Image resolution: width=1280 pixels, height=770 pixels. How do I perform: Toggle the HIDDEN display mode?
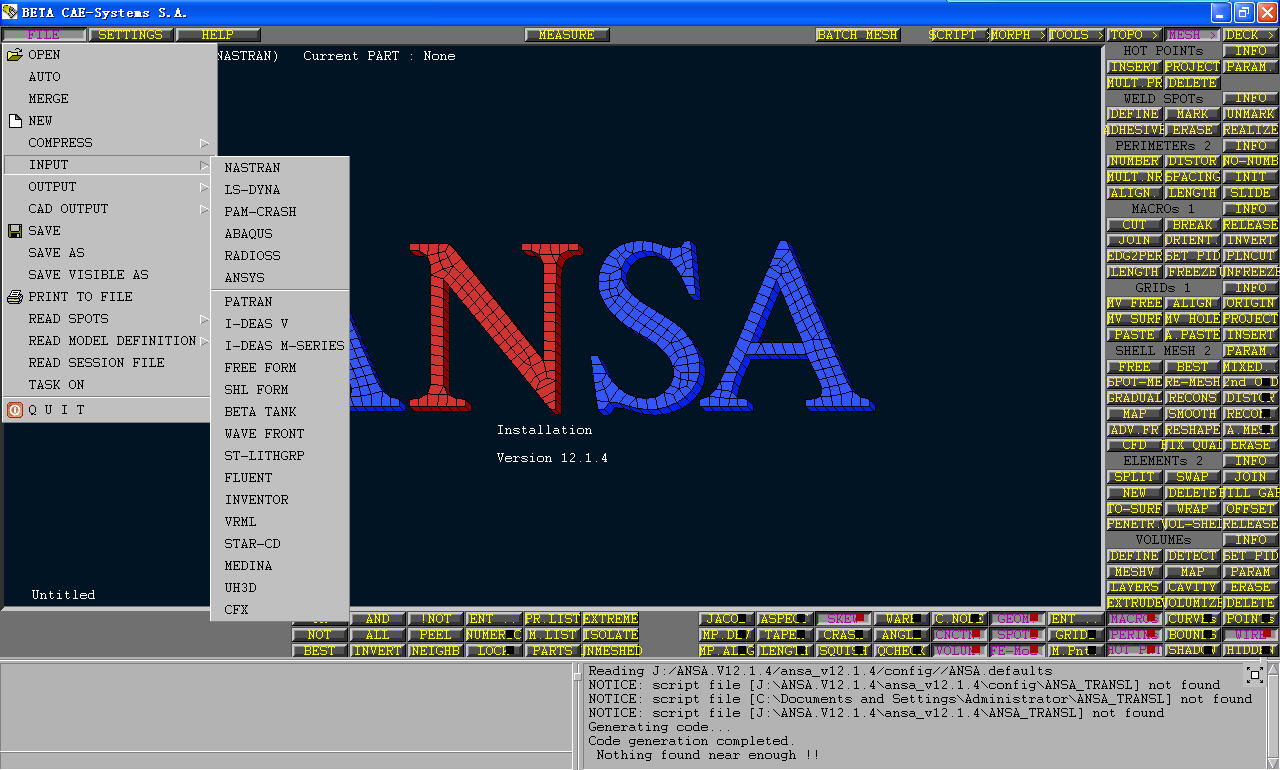click(x=1250, y=651)
